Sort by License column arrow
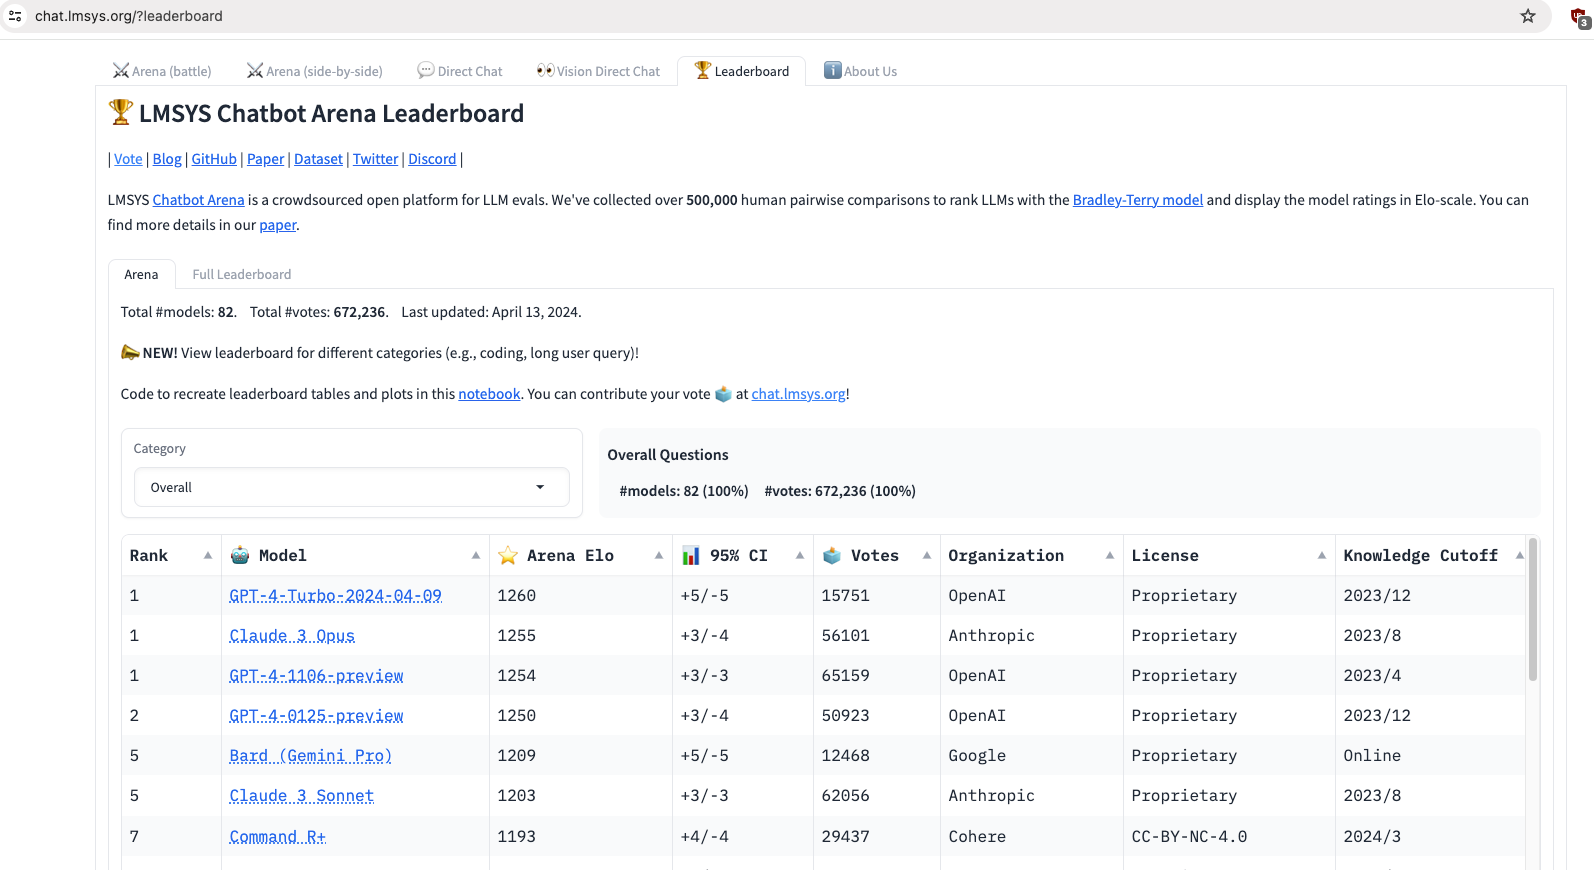Screen dimensions: 1594x870 [x=1322, y=556]
